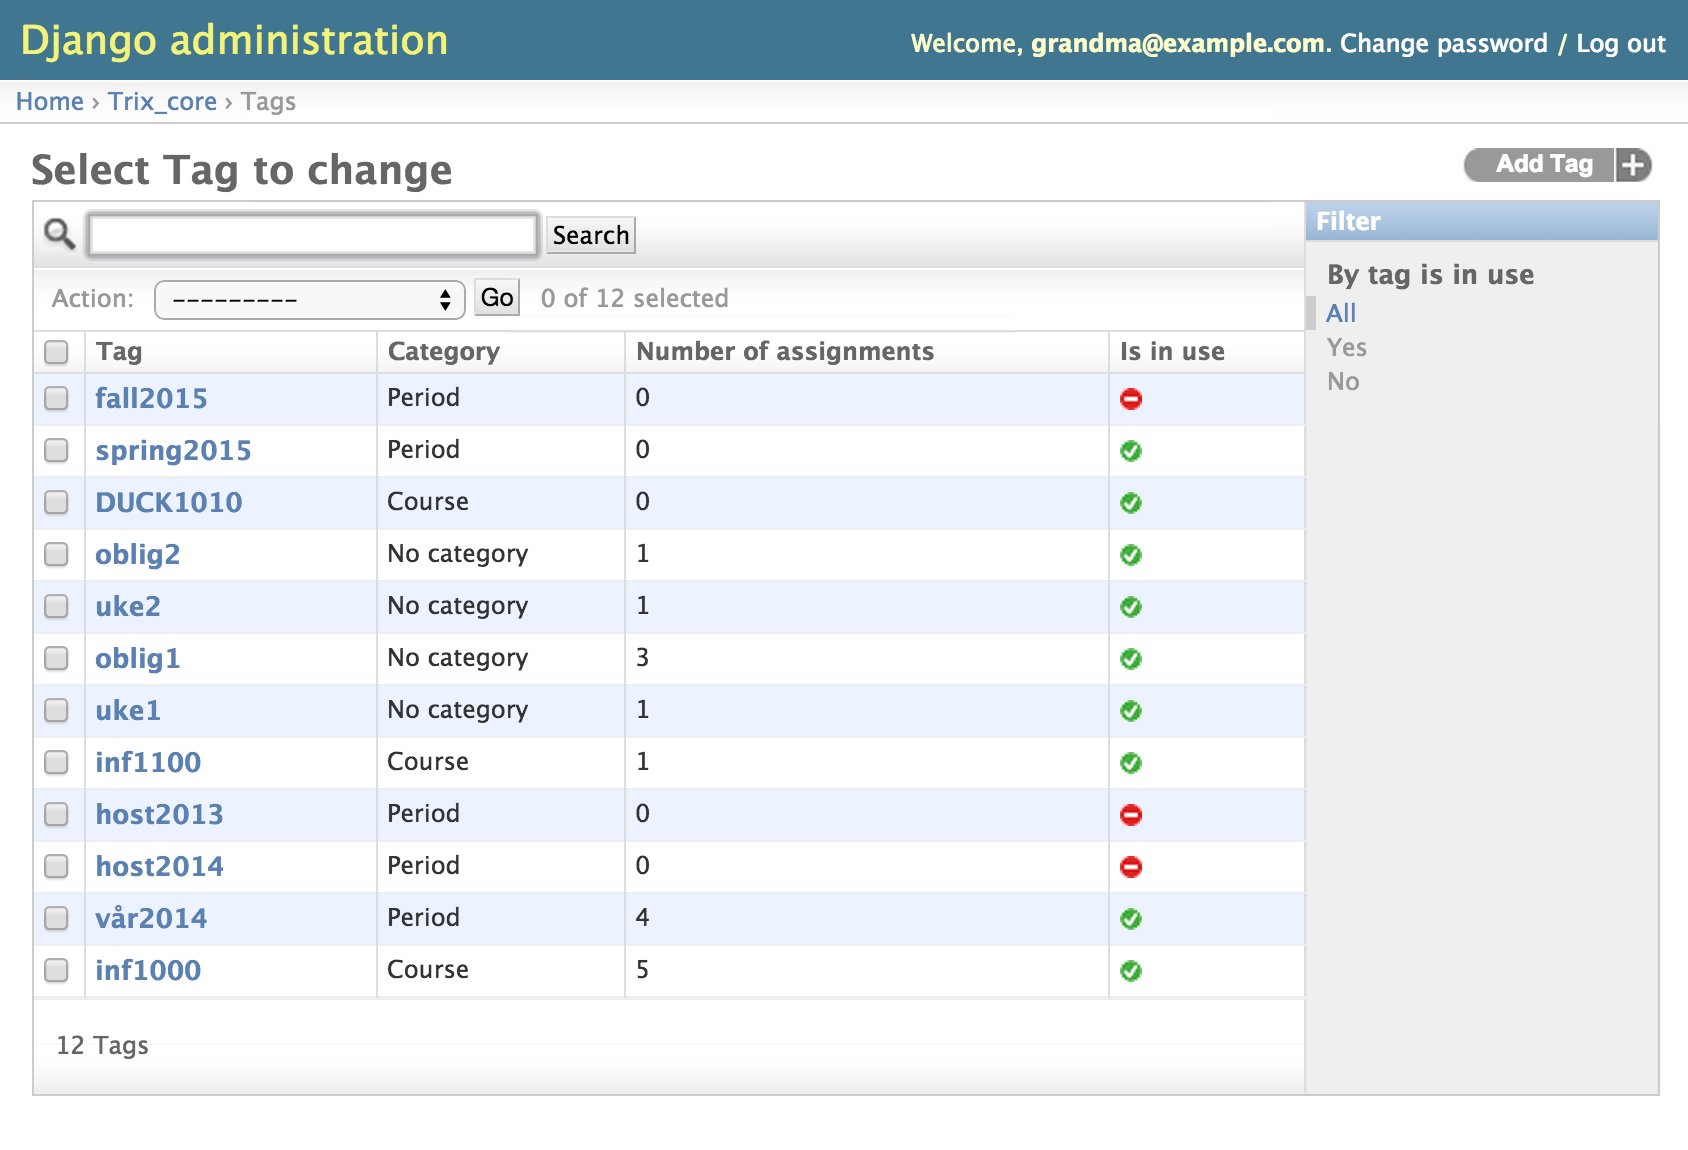Screen dimensions: 1688x1150
Task: Click the green check icon for DUCK1010
Action: [1131, 503]
